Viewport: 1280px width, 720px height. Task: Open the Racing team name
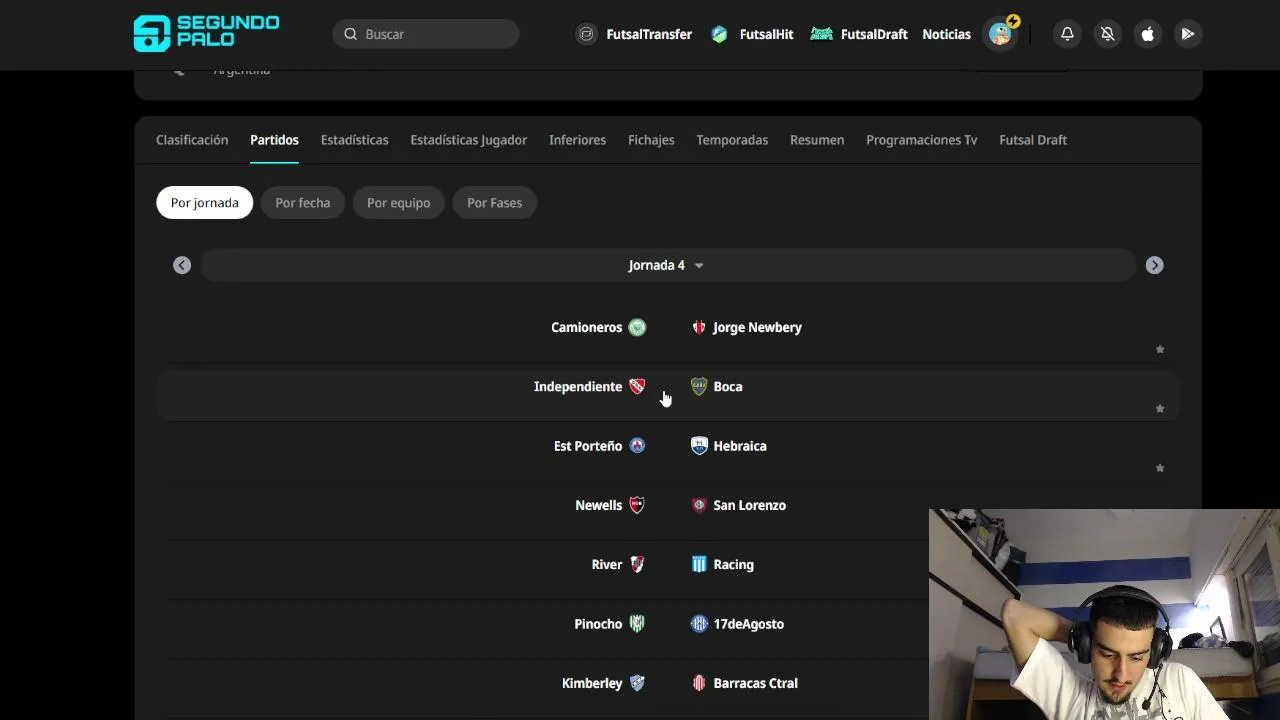tap(733, 564)
